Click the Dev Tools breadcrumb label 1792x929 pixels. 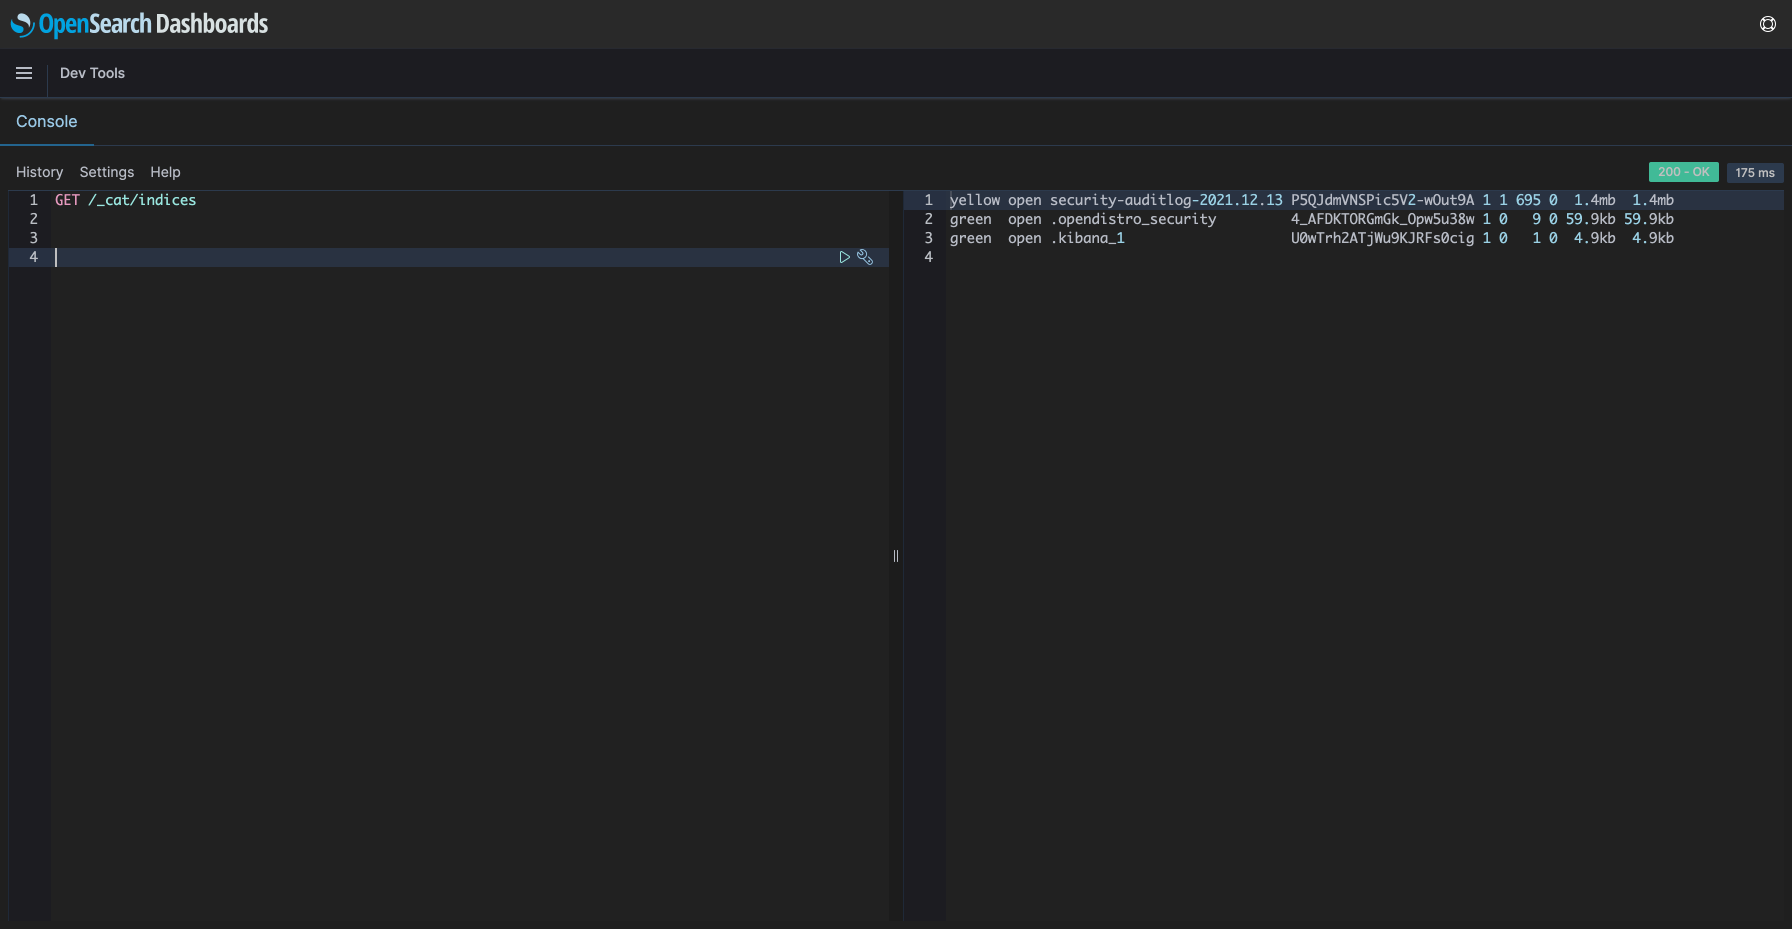point(92,73)
